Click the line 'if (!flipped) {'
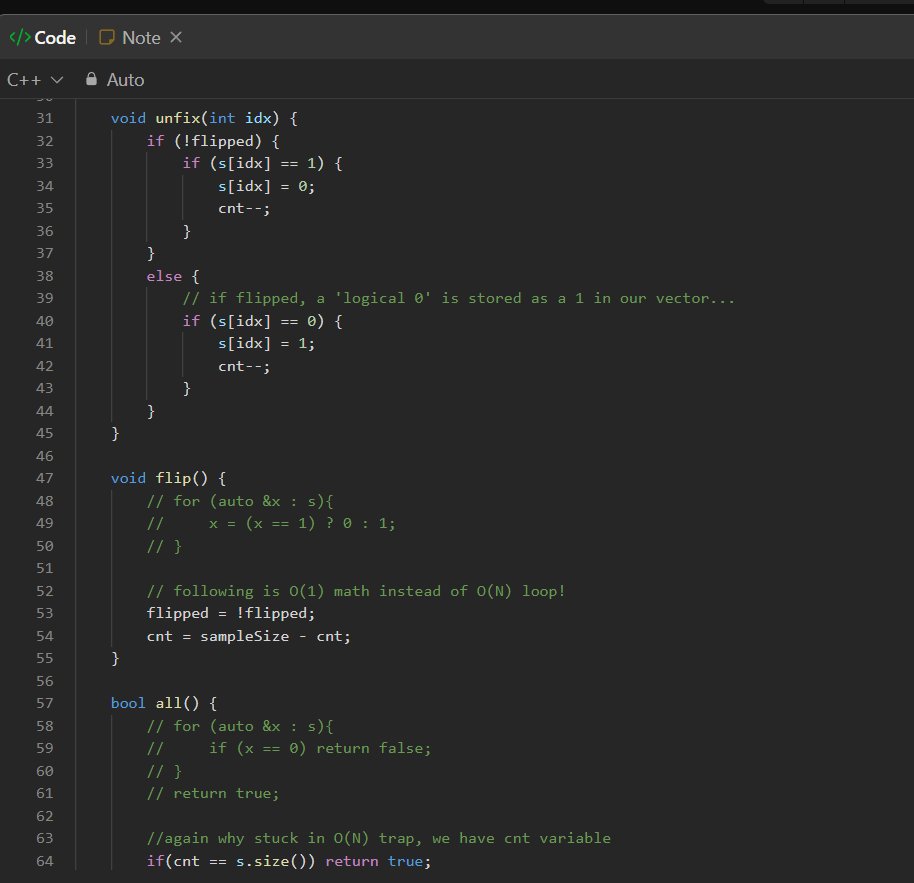This screenshot has width=914, height=883. tap(213, 141)
